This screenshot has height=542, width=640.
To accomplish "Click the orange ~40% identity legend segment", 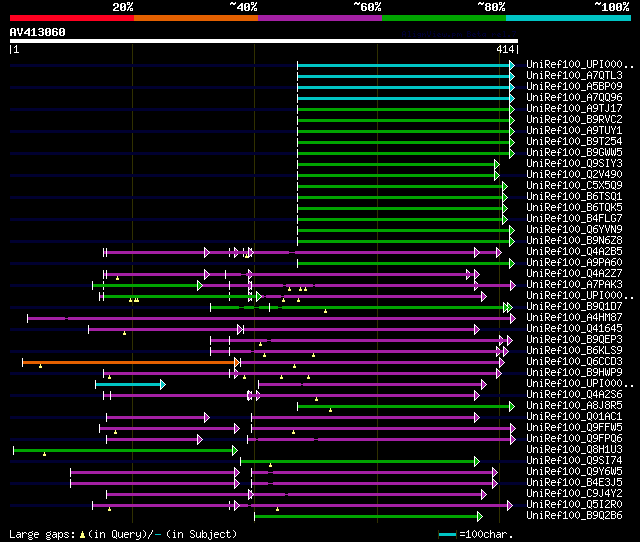I will (x=196, y=18).
